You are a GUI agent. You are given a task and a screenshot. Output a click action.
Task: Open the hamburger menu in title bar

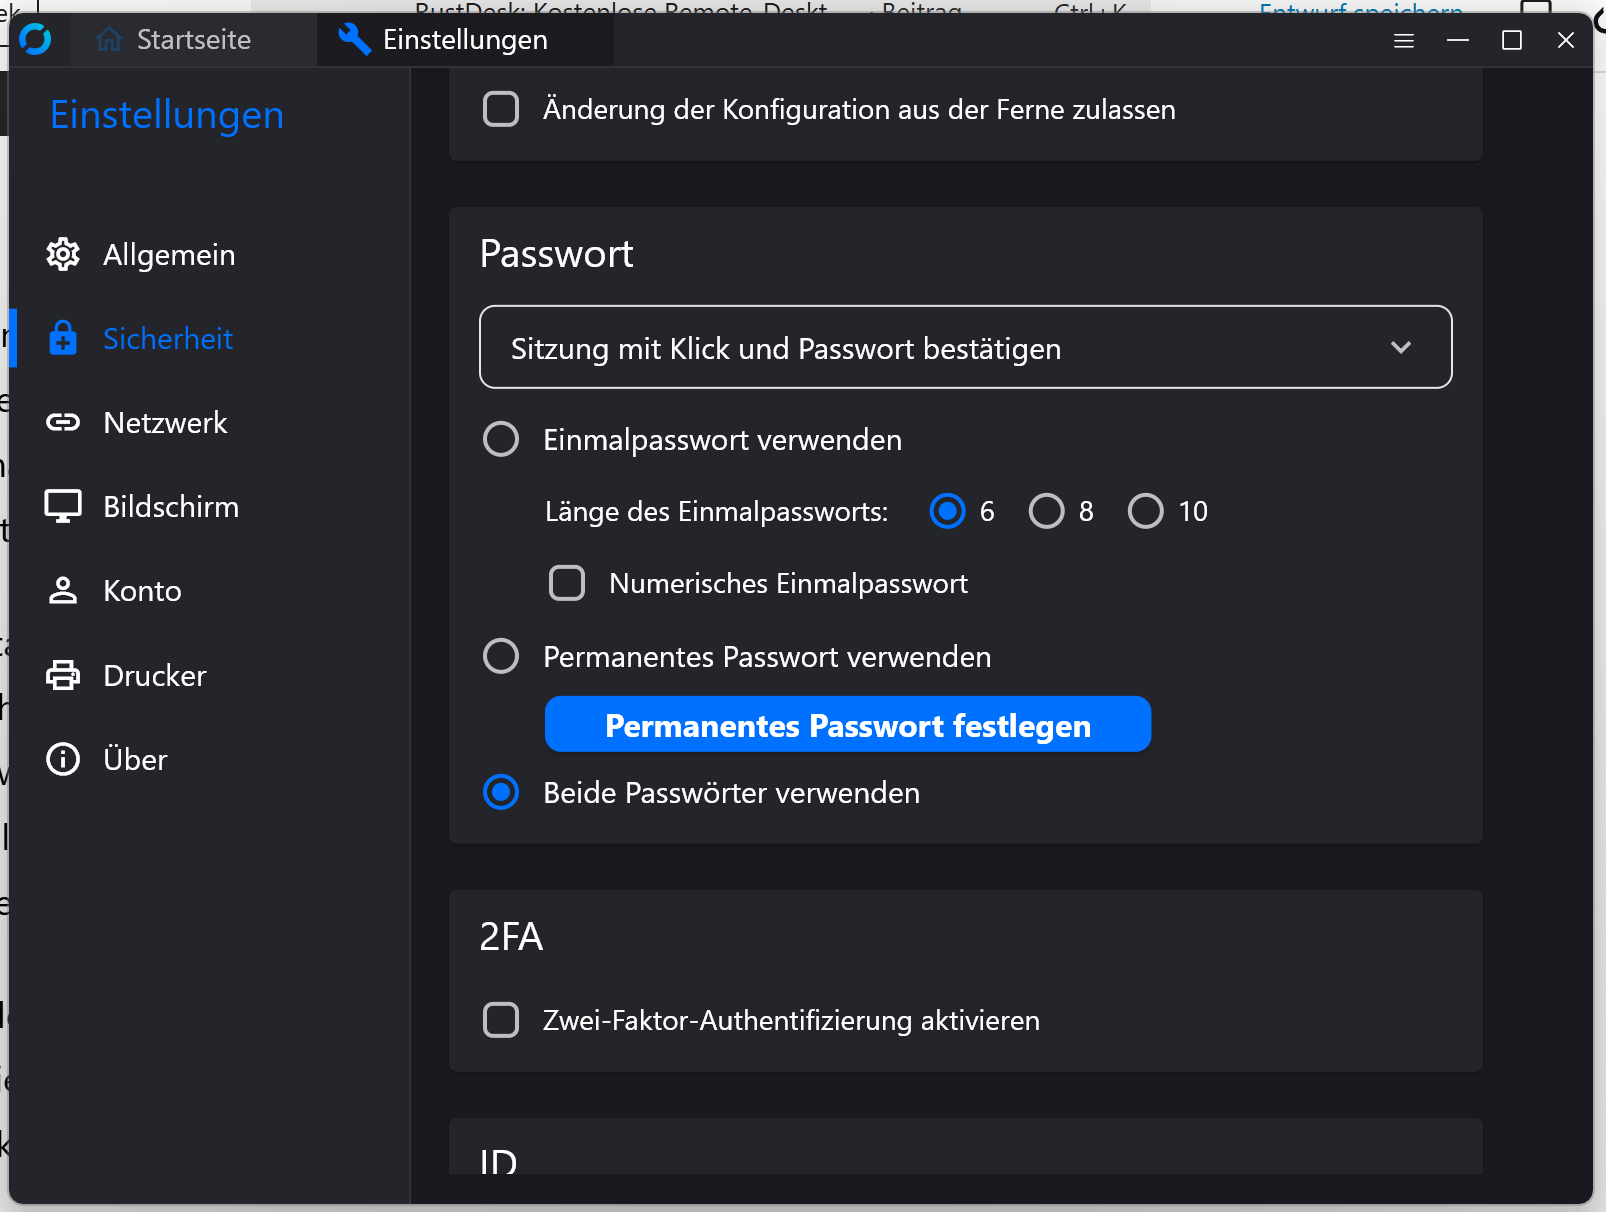[x=1404, y=40]
